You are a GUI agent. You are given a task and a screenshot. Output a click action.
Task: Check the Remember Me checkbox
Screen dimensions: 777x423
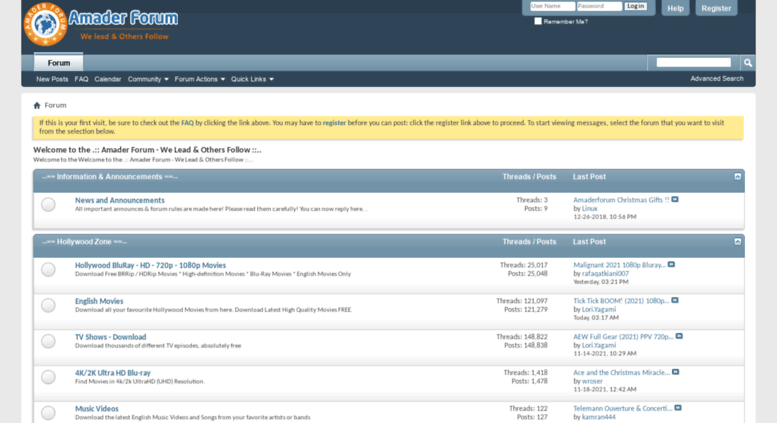538,21
